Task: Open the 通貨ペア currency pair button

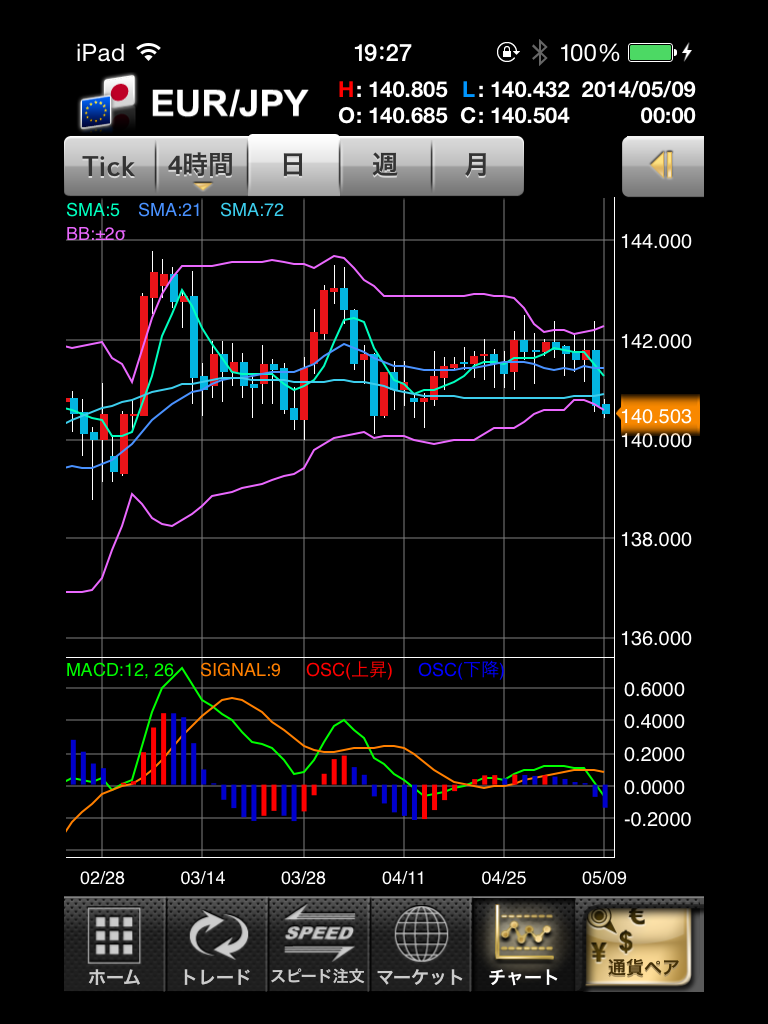Action: coord(640,946)
